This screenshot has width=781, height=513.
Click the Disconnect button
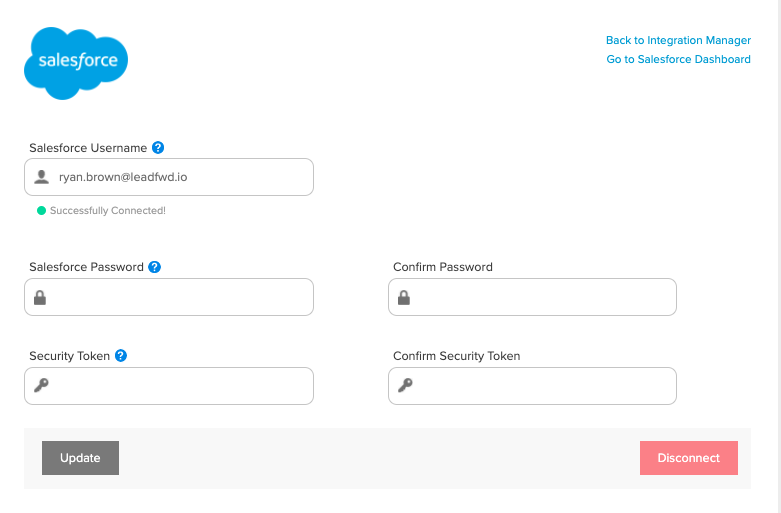[689, 458]
